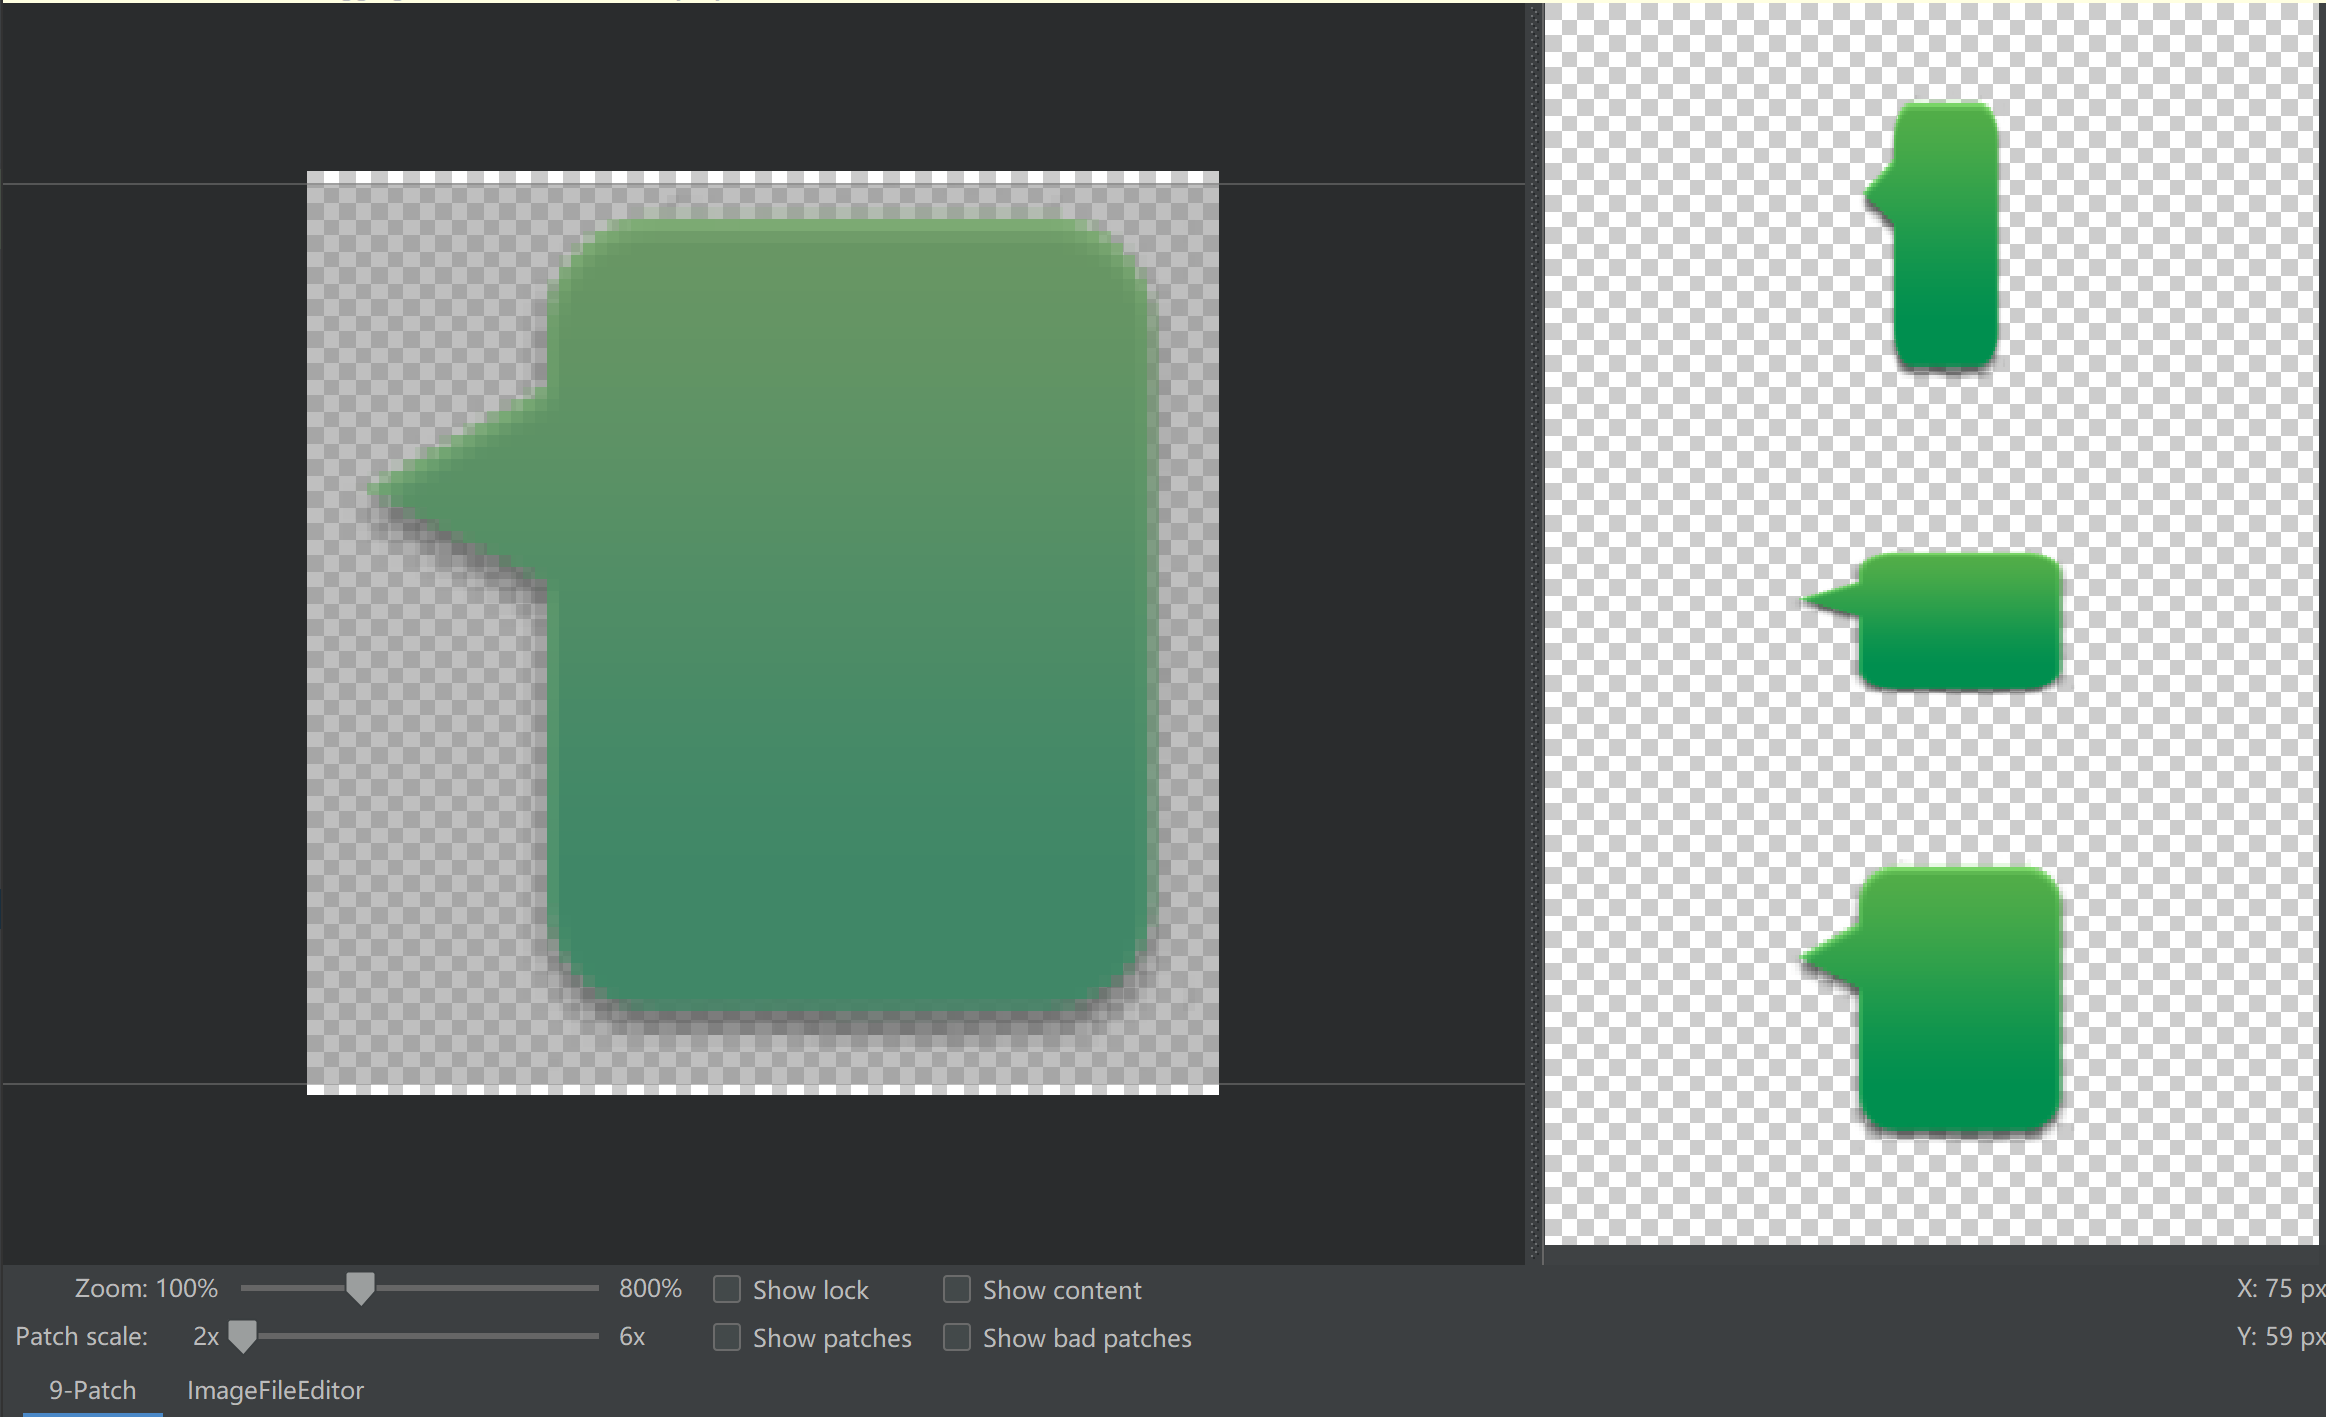
Task: Check the Show patches option
Action: 727,1338
